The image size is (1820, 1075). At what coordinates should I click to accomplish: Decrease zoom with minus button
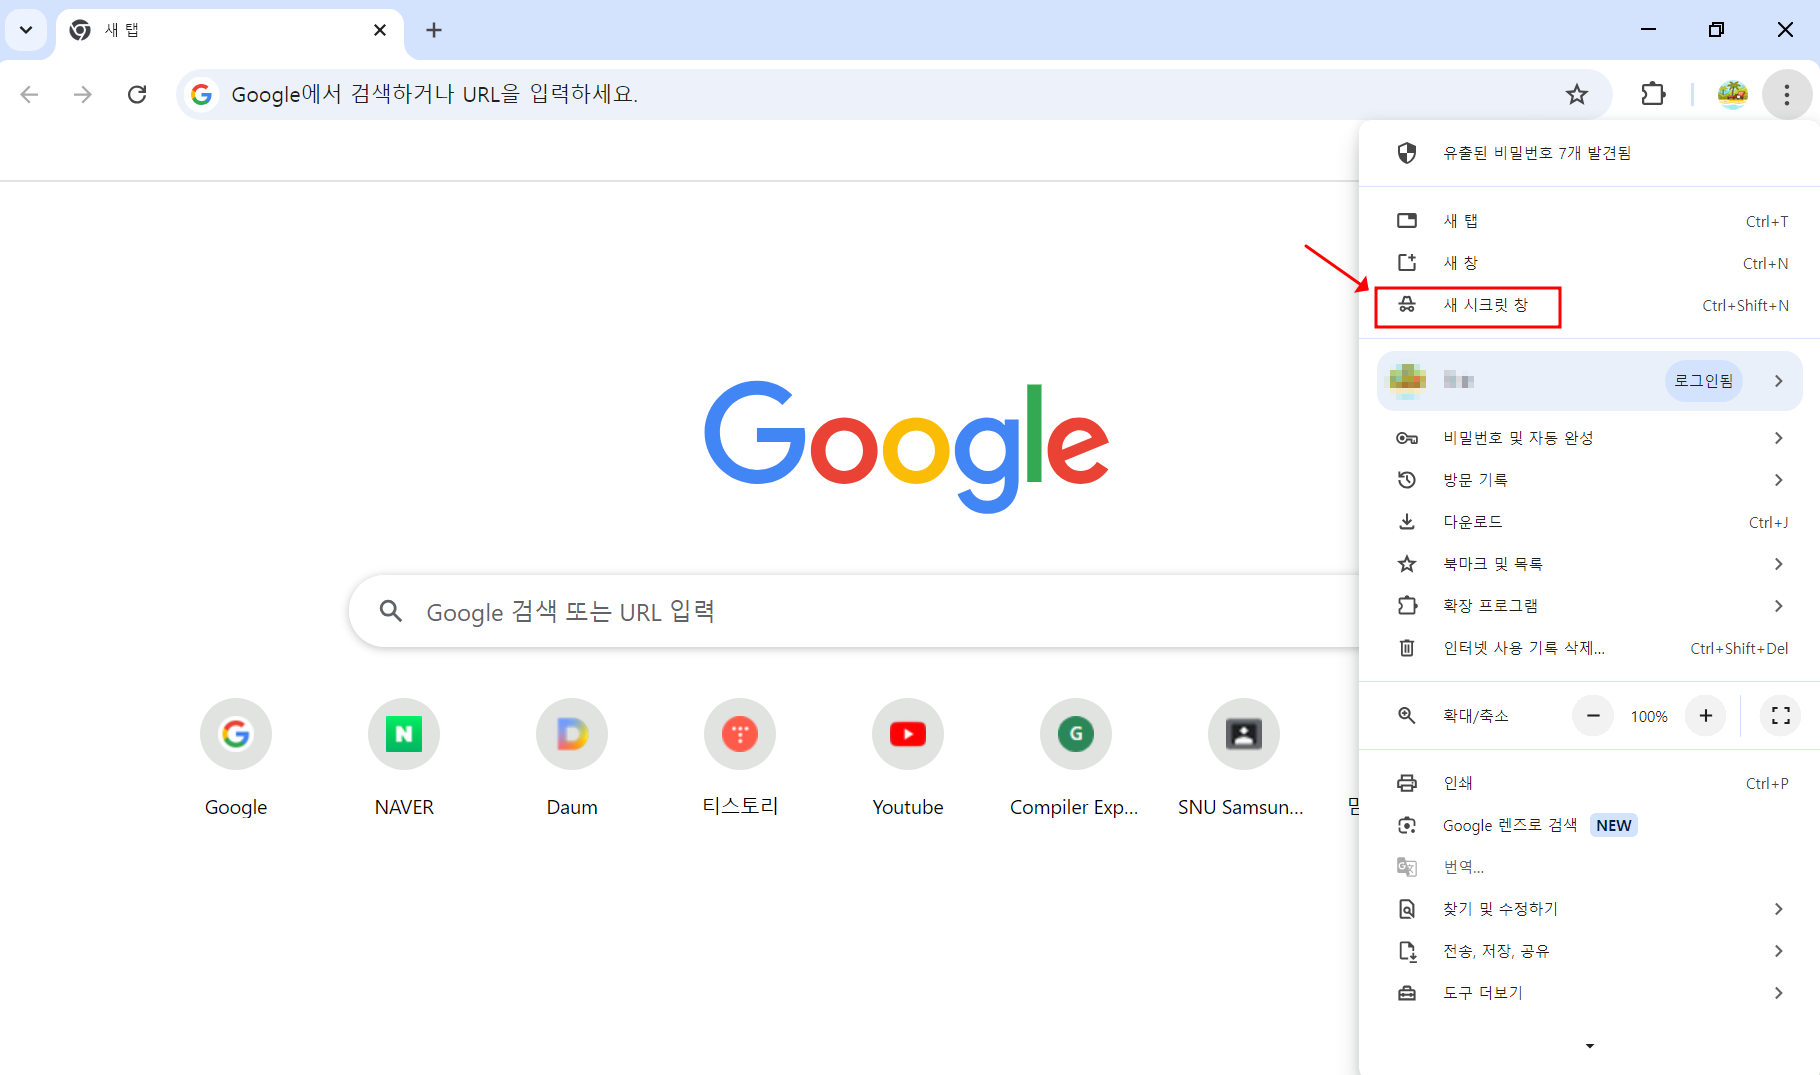(1593, 716)
